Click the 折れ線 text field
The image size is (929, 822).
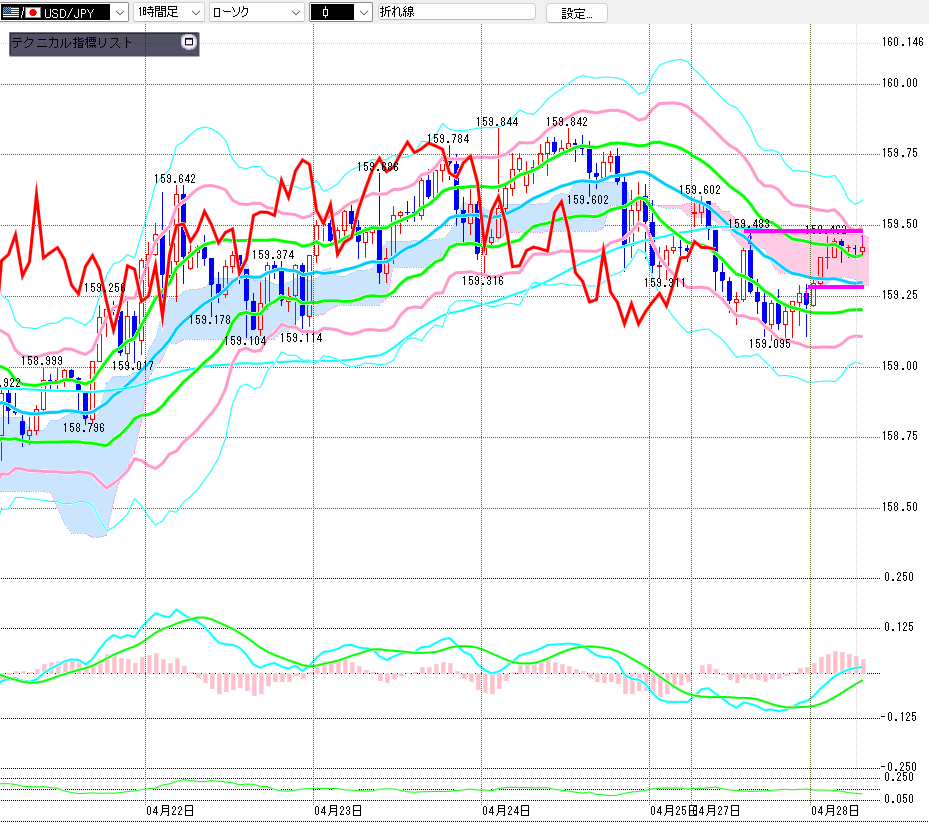pos(456,13)
